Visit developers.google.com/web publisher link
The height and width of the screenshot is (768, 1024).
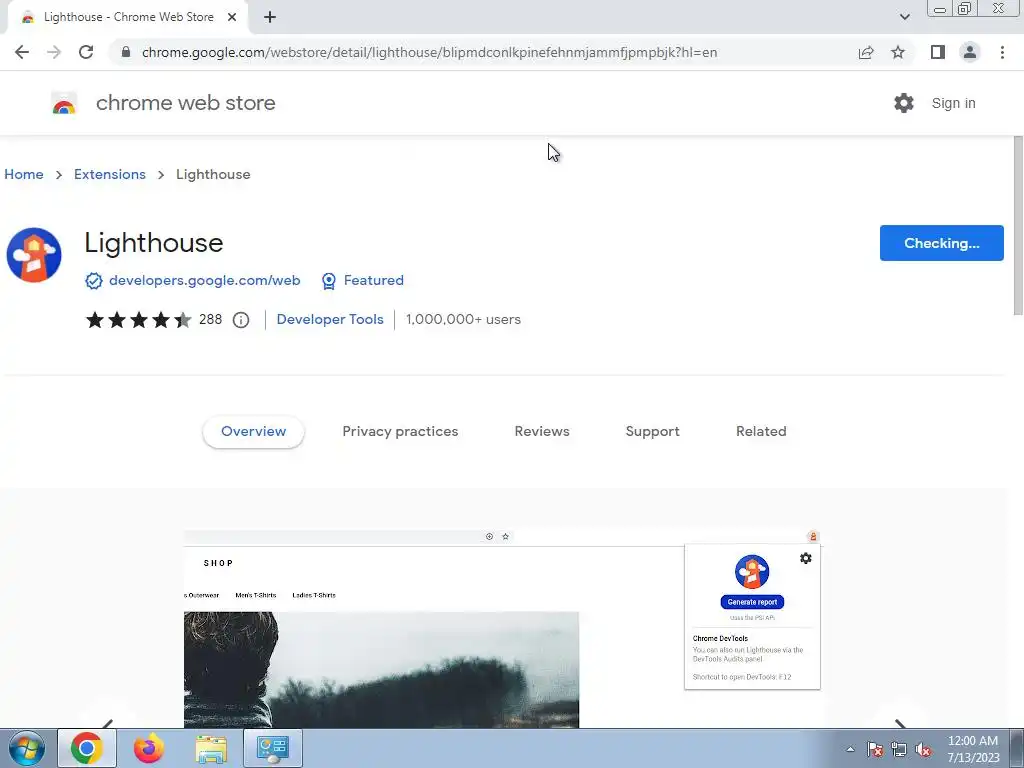click(x=204, y=280)
